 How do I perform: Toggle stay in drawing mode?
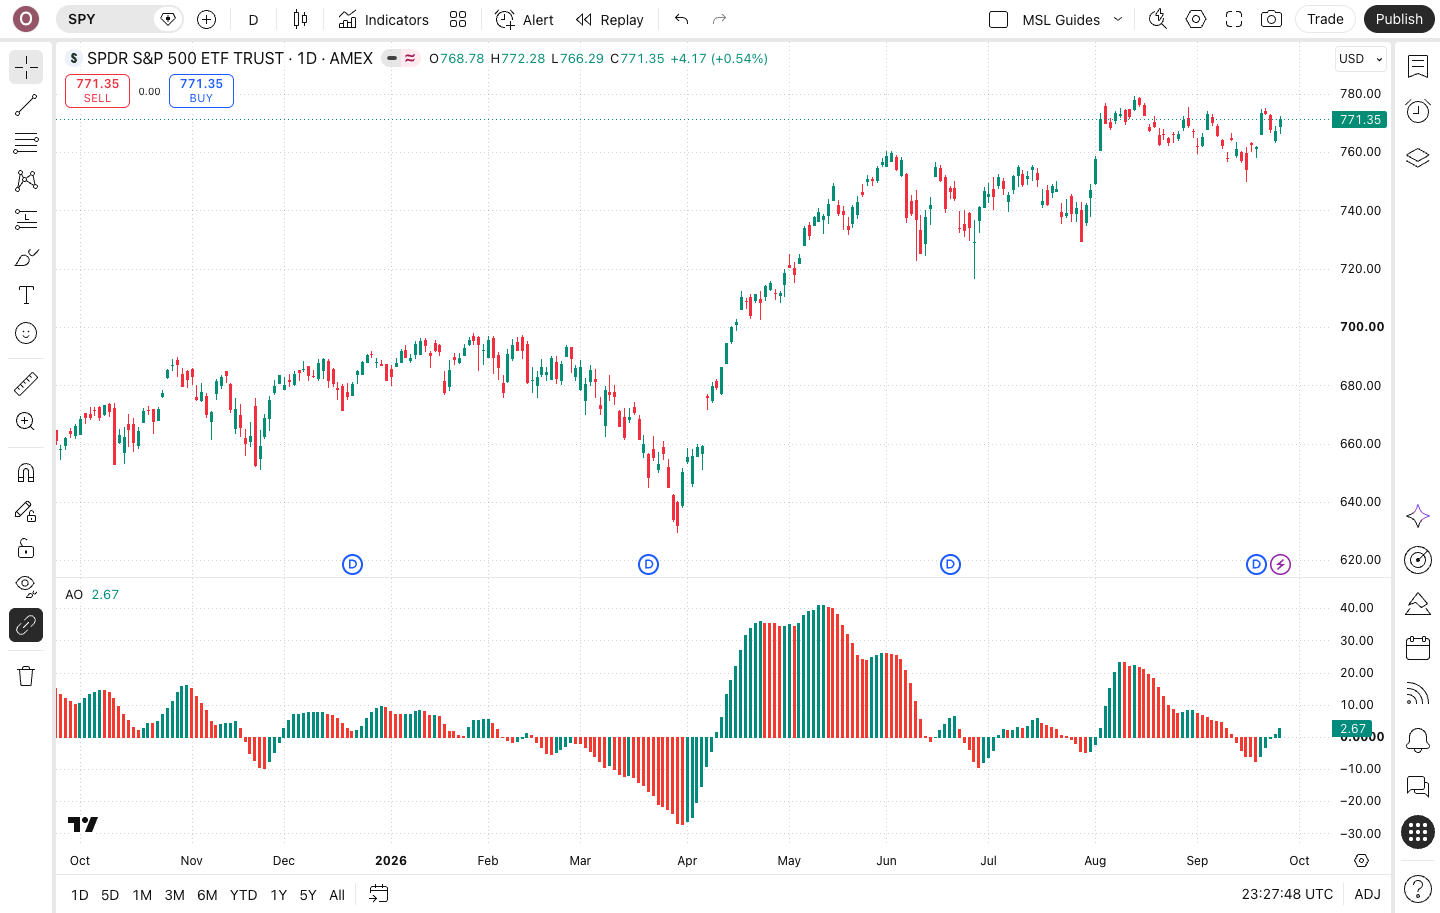tap(26, 511)
